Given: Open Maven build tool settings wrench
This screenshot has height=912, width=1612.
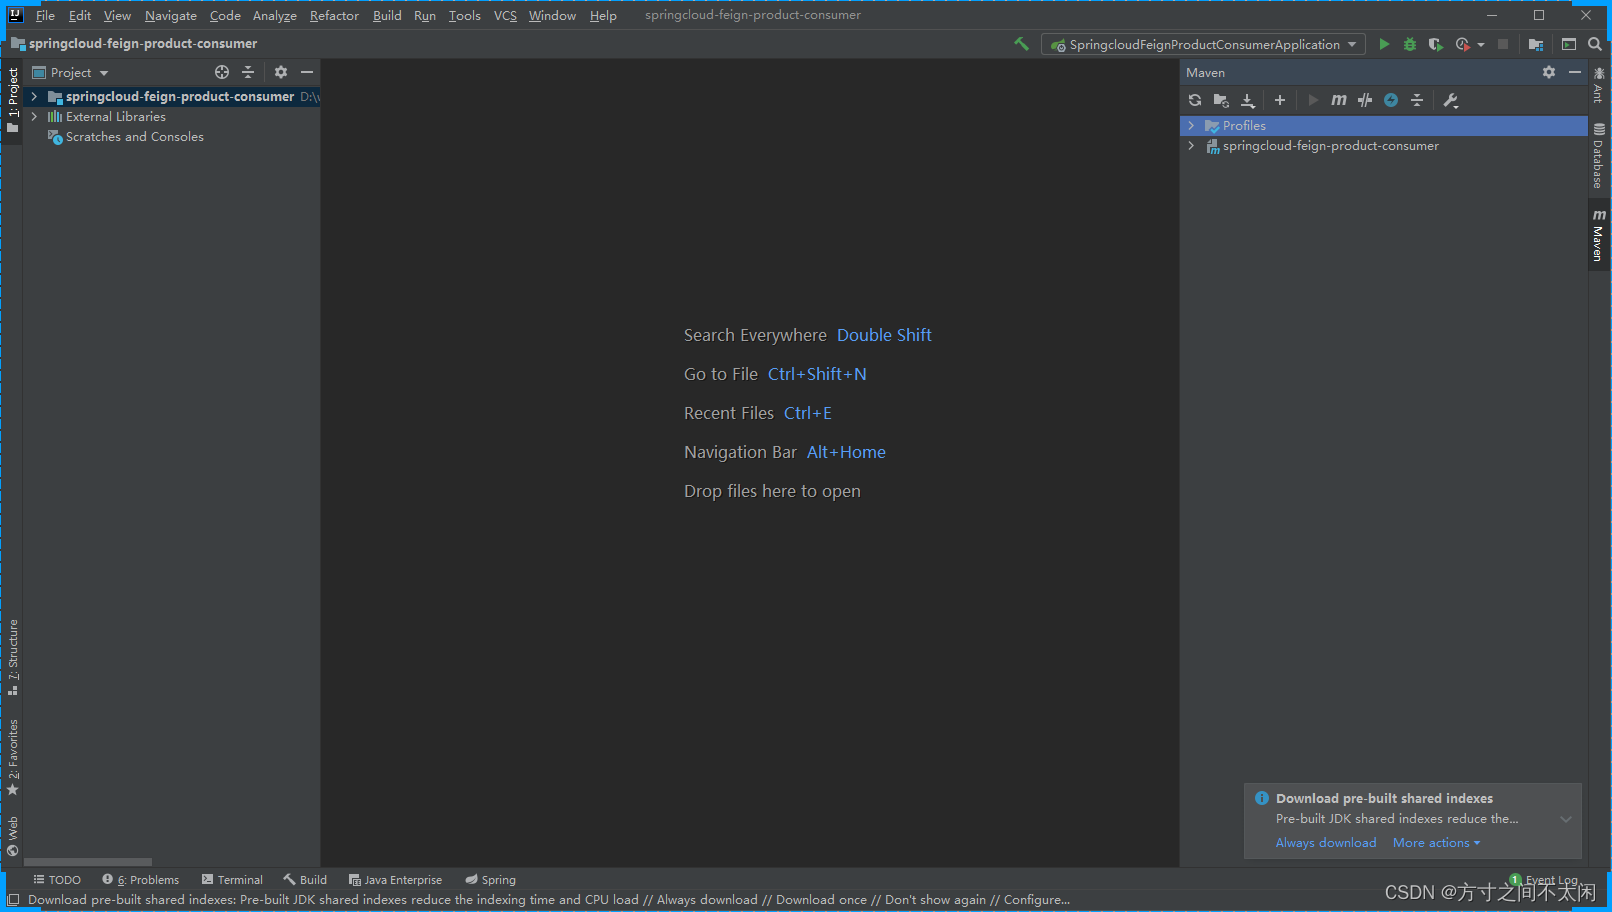Looking at the screenshot, I should tap(1451, 100).
